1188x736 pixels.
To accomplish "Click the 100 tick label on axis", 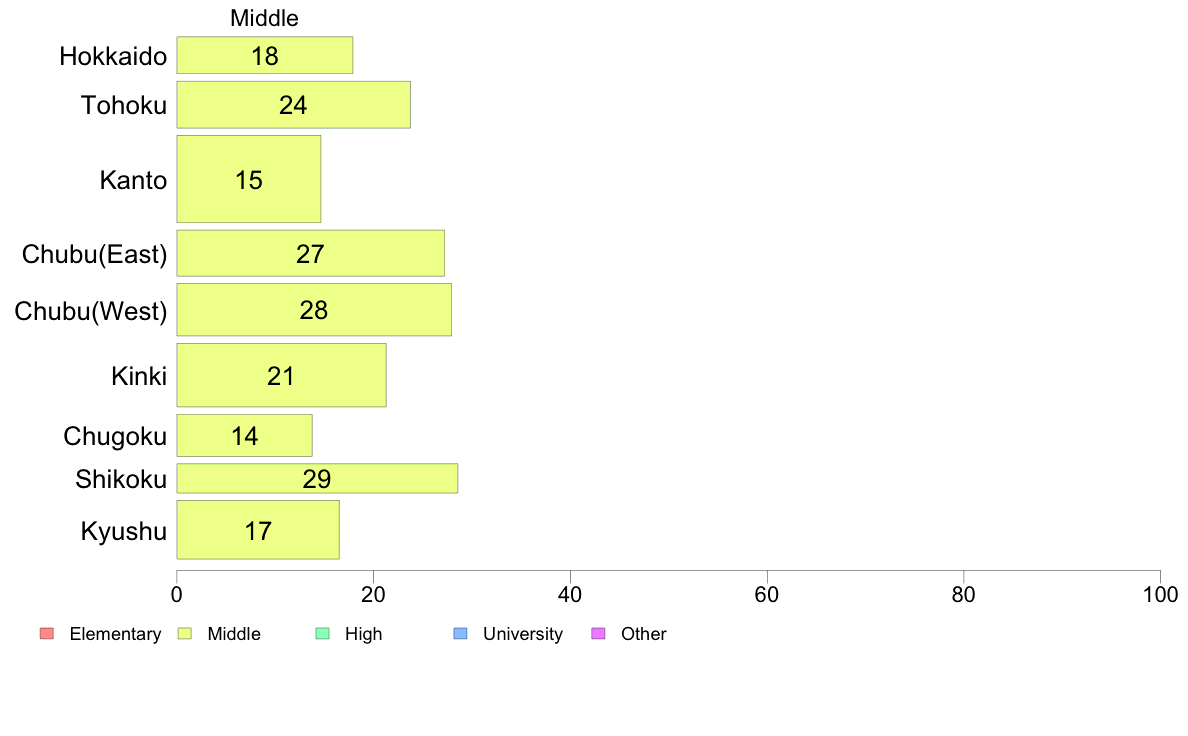I will tap(1160, 594).
